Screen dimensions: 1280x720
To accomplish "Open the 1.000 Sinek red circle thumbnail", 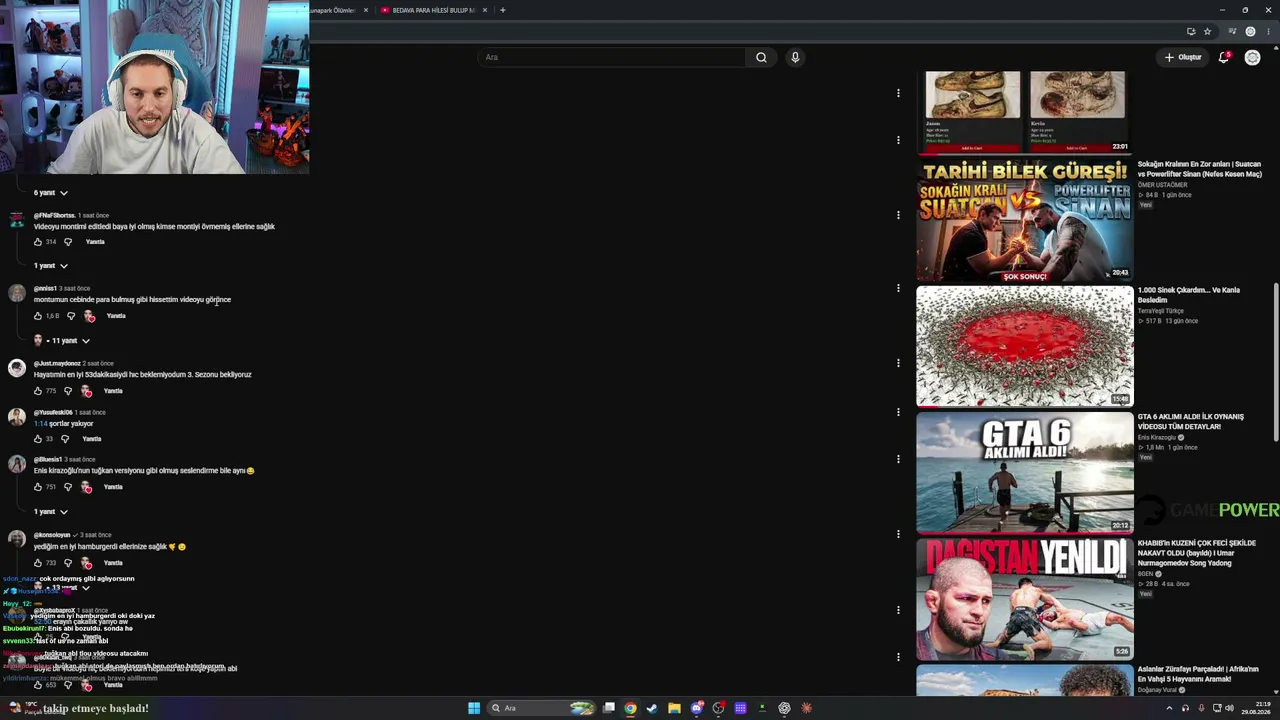I will 1025,346.
